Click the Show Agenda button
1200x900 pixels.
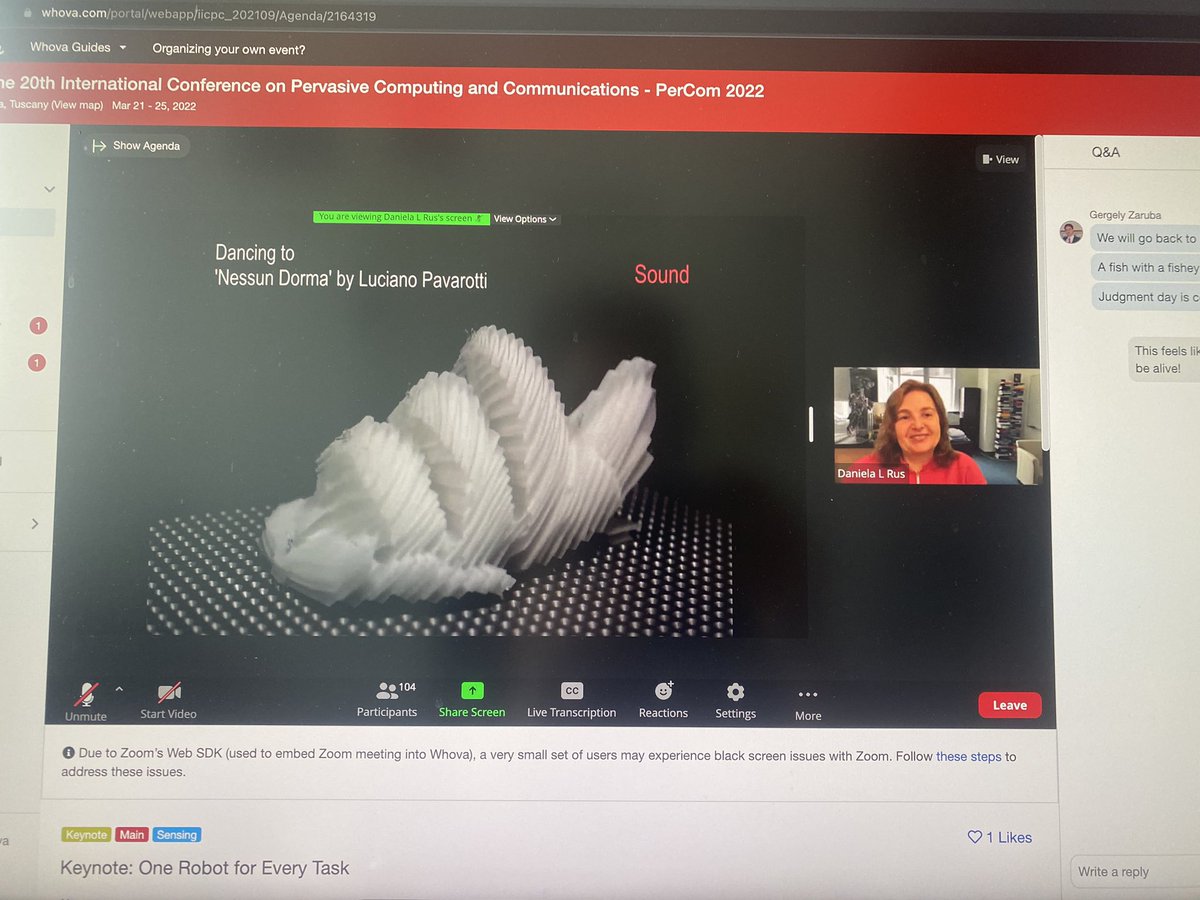(x=136, y=146)
